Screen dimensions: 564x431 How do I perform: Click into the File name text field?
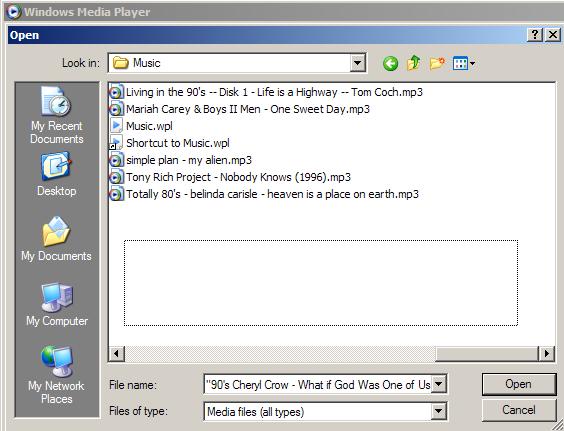pyautogui.click(x=318, y=384)
